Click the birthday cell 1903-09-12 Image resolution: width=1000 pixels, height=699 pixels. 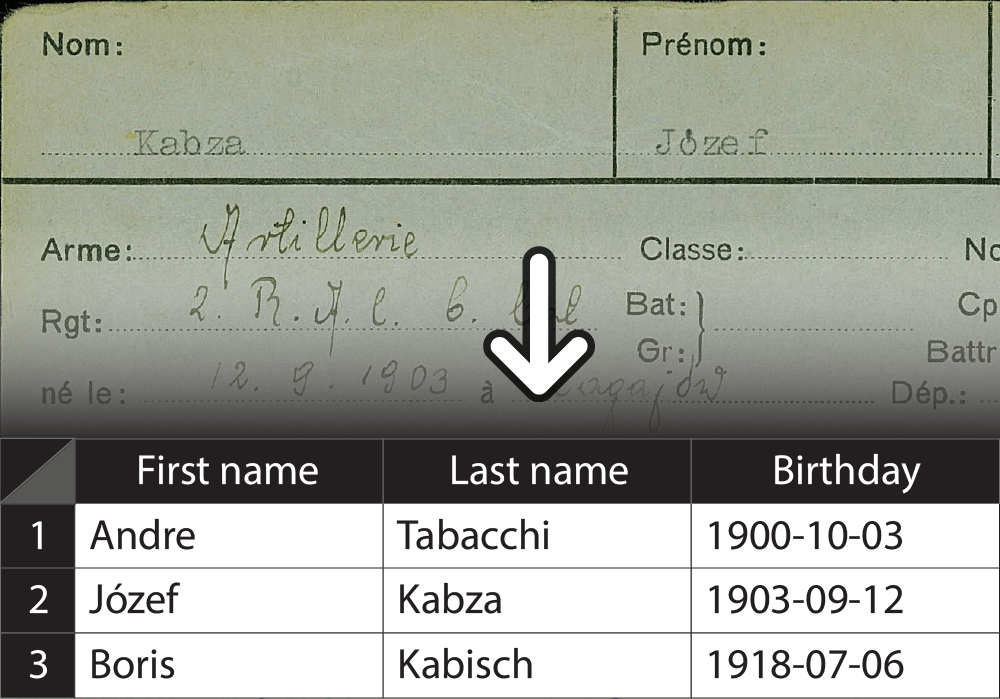[x=845, y=600]
